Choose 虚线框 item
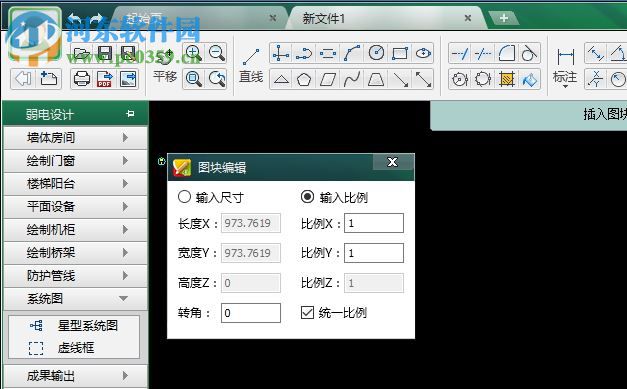 [x=62, y=348]
